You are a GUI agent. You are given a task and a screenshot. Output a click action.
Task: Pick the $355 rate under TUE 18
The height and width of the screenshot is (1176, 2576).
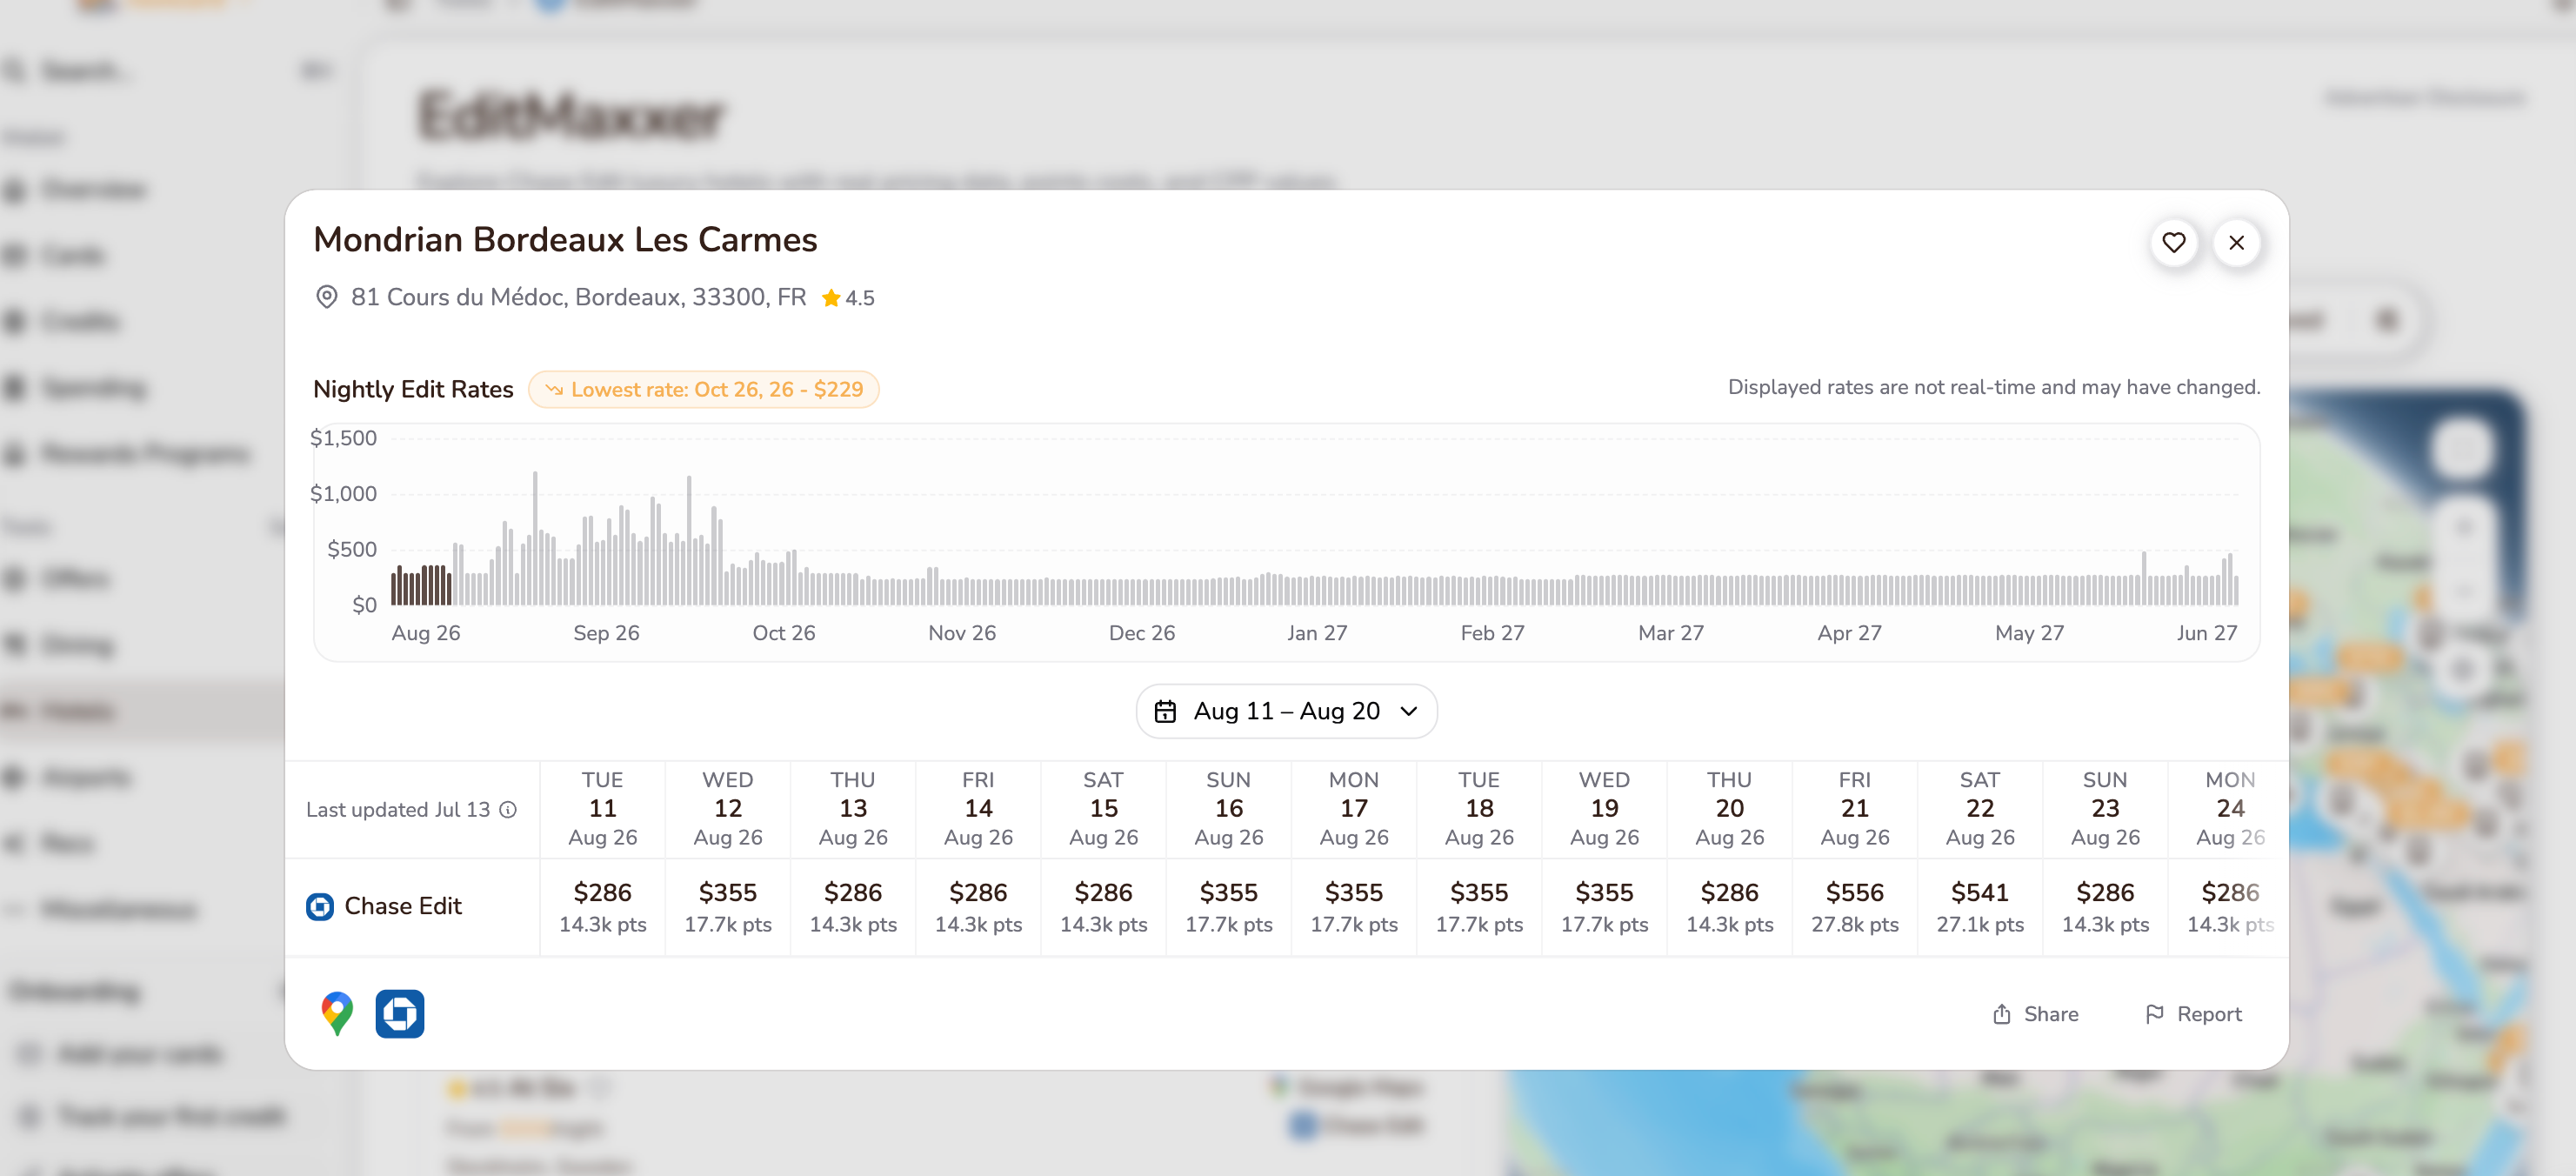click(1479, 906)
